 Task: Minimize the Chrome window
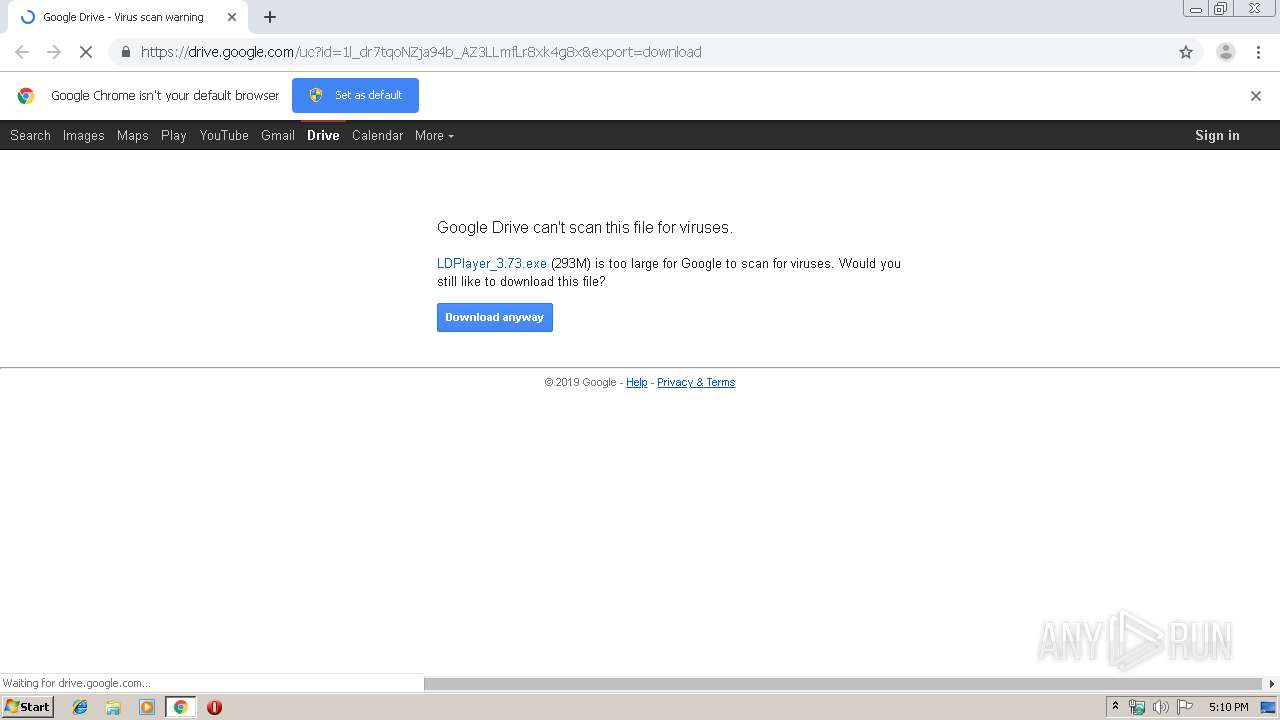point(1196,9)
